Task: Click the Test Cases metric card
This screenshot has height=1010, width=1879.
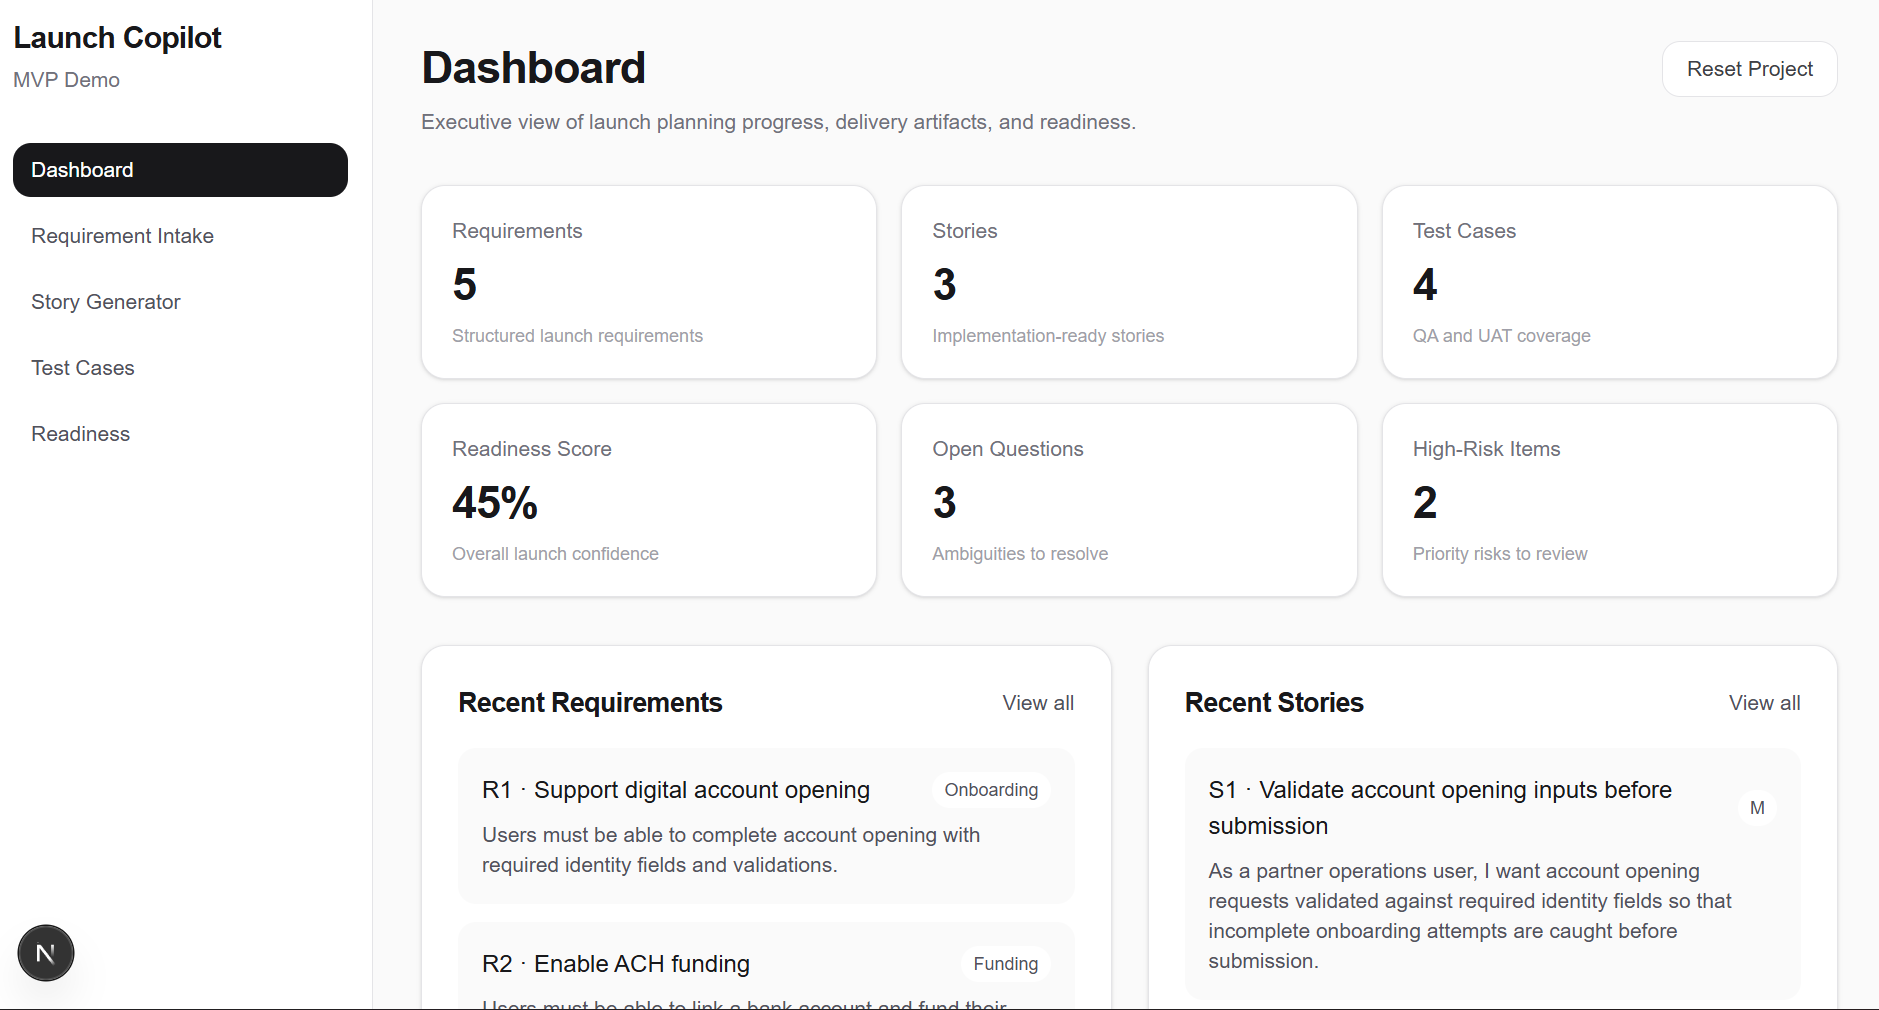Action: click(x=1609, y=282)
